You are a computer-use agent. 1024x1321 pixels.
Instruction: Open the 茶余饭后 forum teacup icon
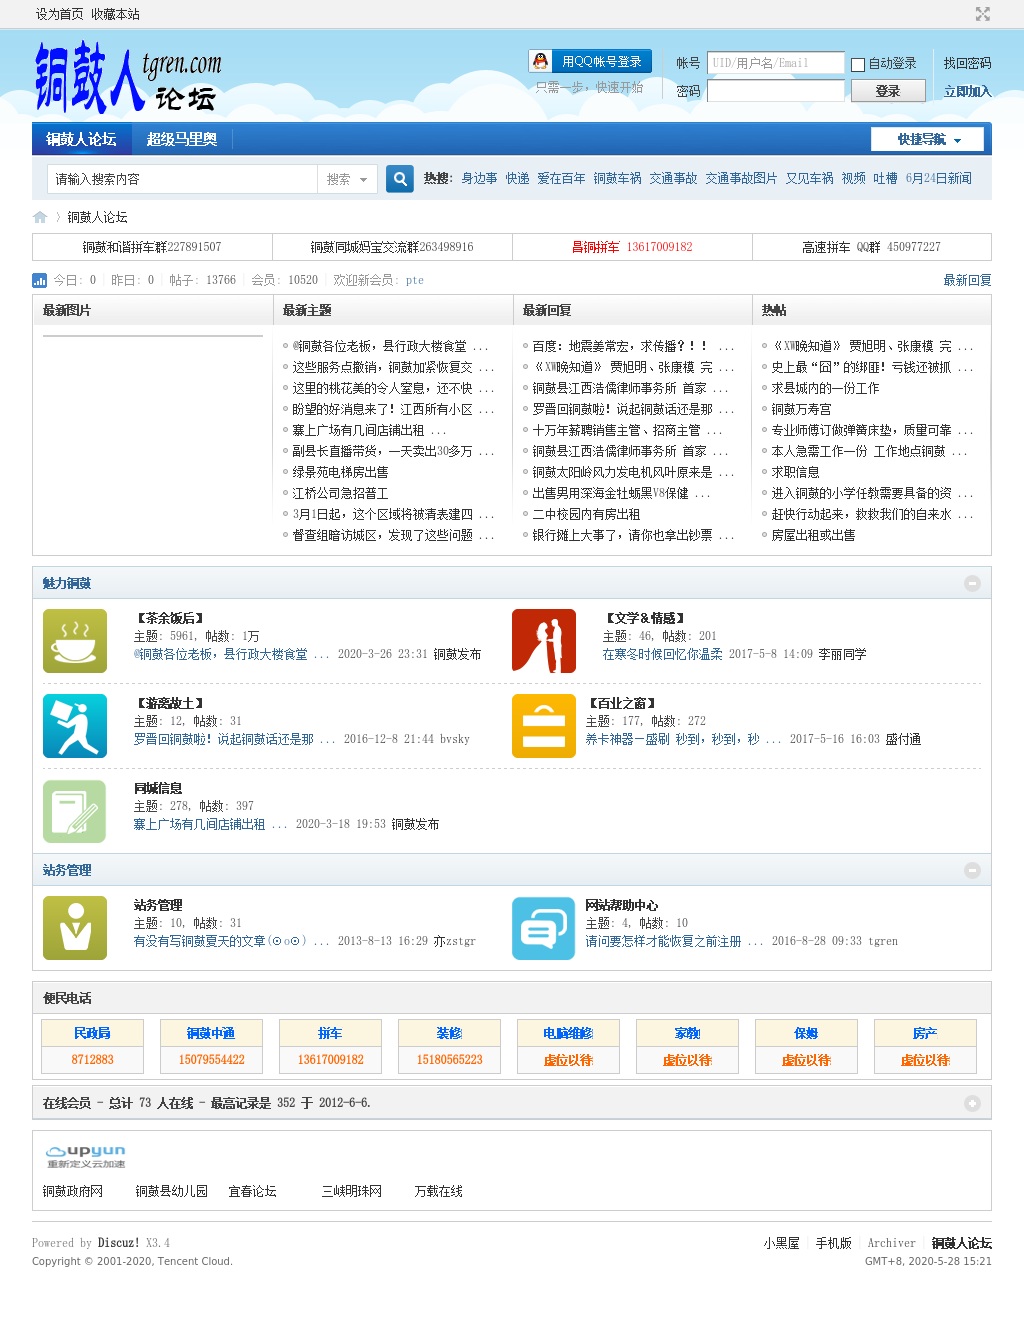pyautogui.click(x=75, y=641)
